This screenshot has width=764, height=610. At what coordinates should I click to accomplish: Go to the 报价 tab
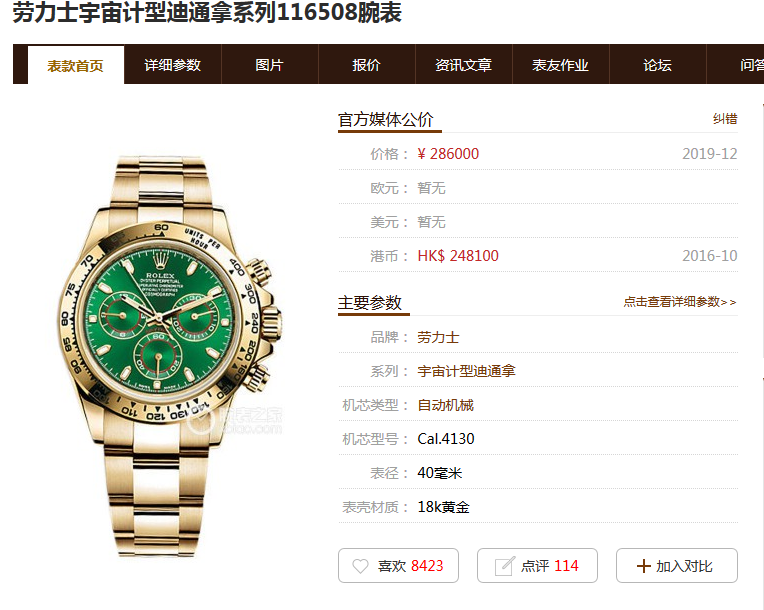[x=366, y=65]
